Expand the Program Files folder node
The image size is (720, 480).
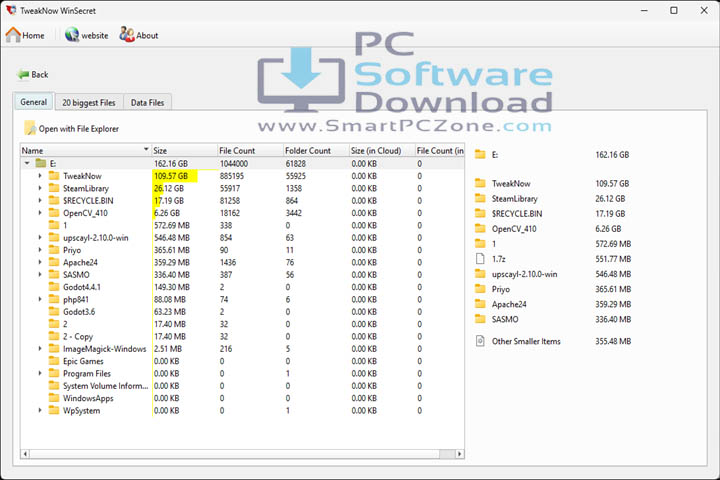click(39, 373)
